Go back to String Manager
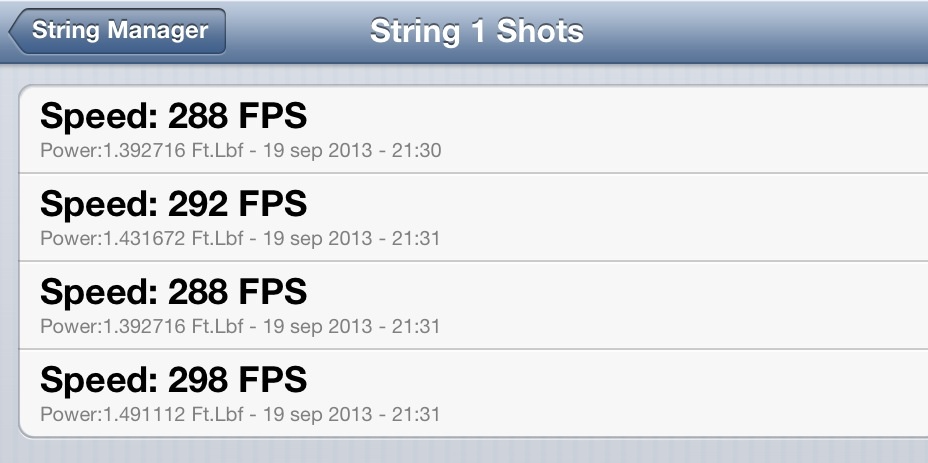Screen dimensions: 928x463 pos(118,30)
